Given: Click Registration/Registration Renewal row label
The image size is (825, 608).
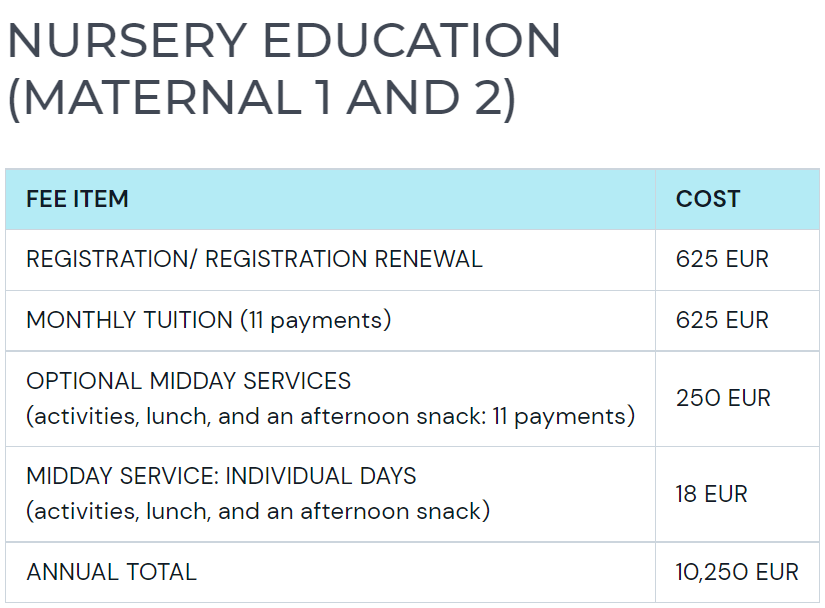Looking at the screenshot, I should tap(254, 259).
